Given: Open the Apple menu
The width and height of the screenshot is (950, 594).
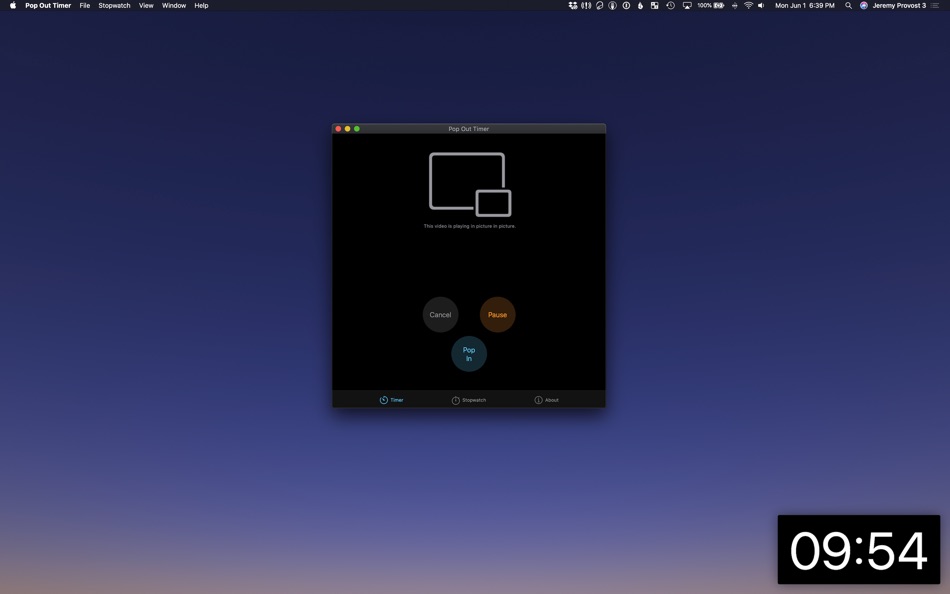Looking at the screenshot, I should (13, 5).
